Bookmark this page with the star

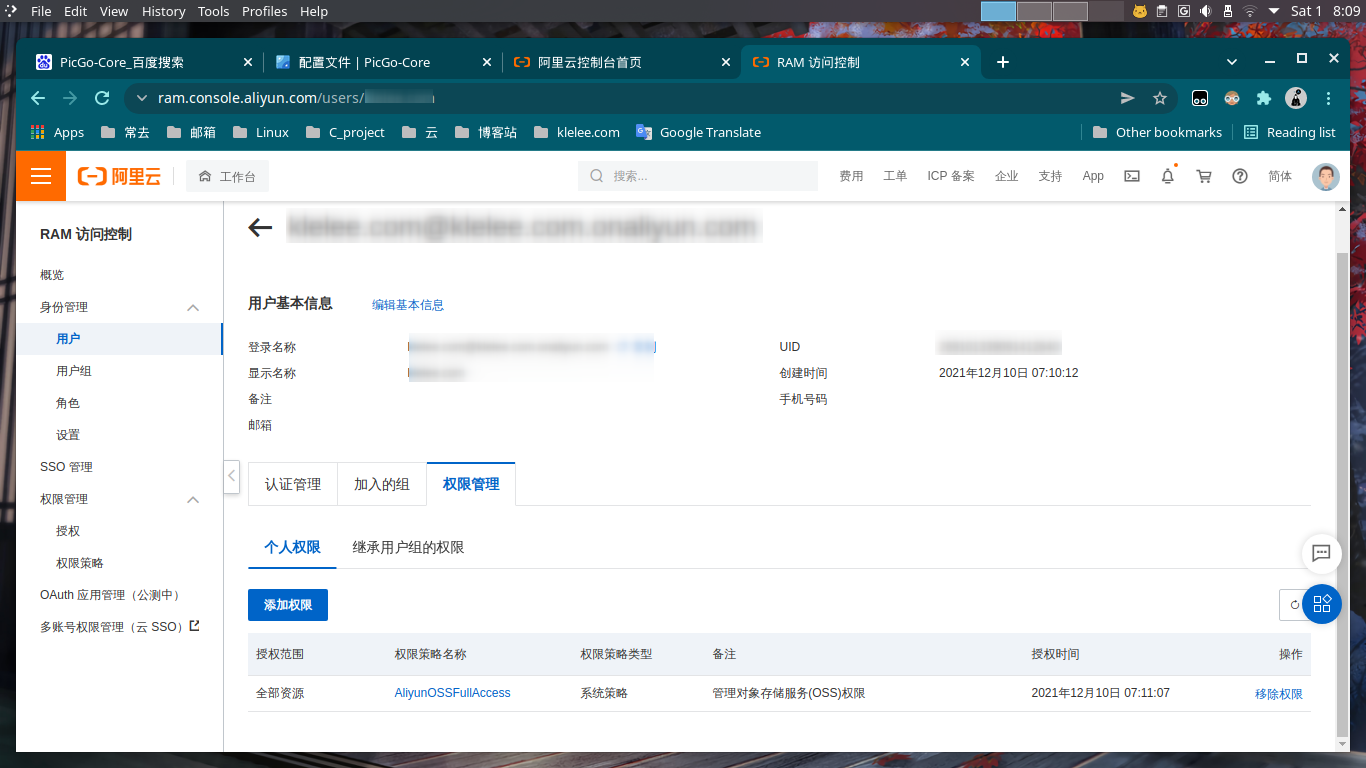click(x=1160, y=98)
